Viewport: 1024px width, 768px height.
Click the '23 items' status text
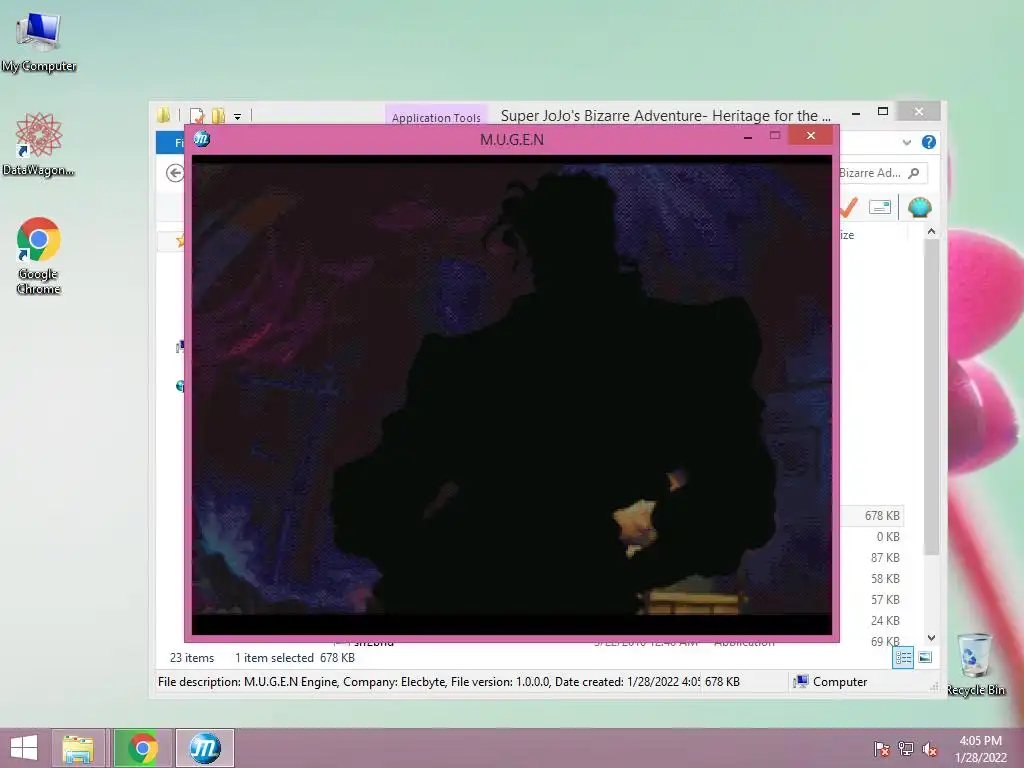pos(192,658)
